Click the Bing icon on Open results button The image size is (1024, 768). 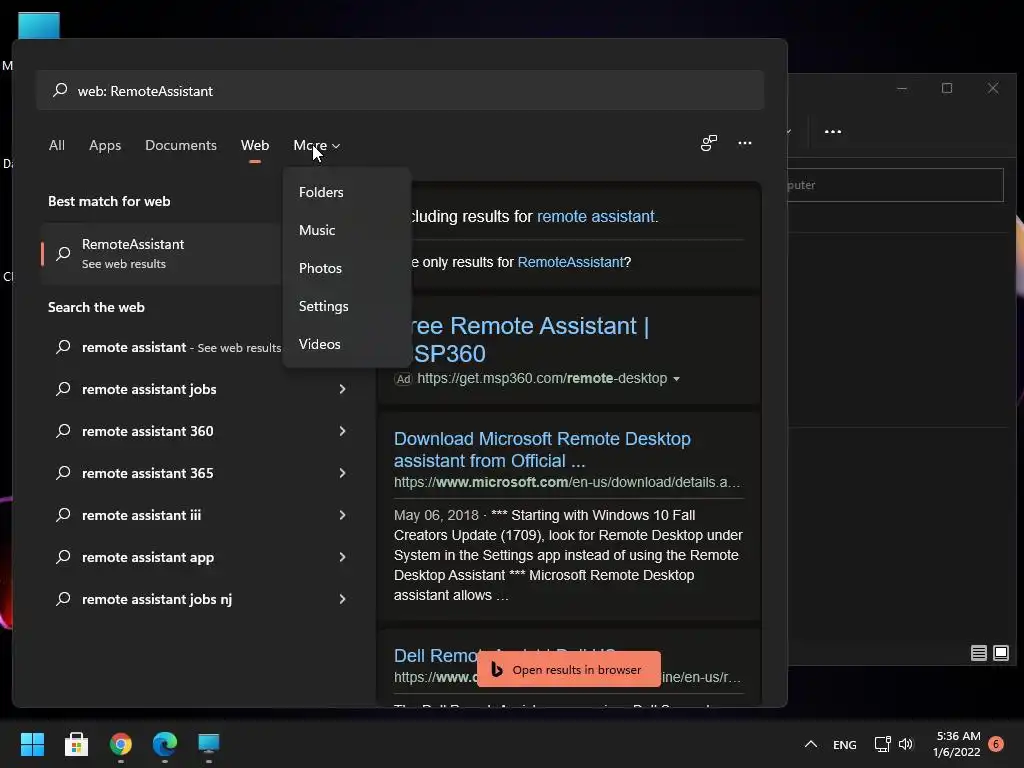pos(497,669)
